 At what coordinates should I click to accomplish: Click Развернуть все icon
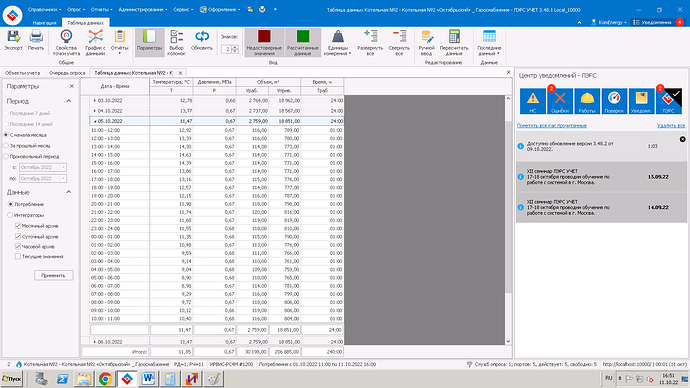[x=370, y=43]
